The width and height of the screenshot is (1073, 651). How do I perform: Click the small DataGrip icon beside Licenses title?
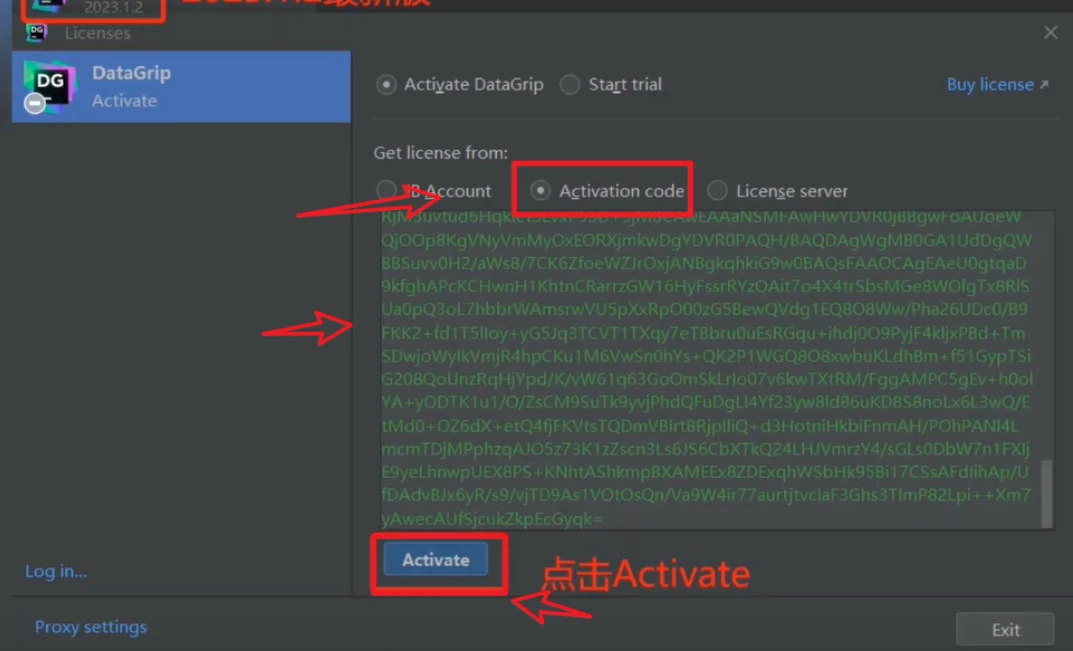click(x=36, y=32)
